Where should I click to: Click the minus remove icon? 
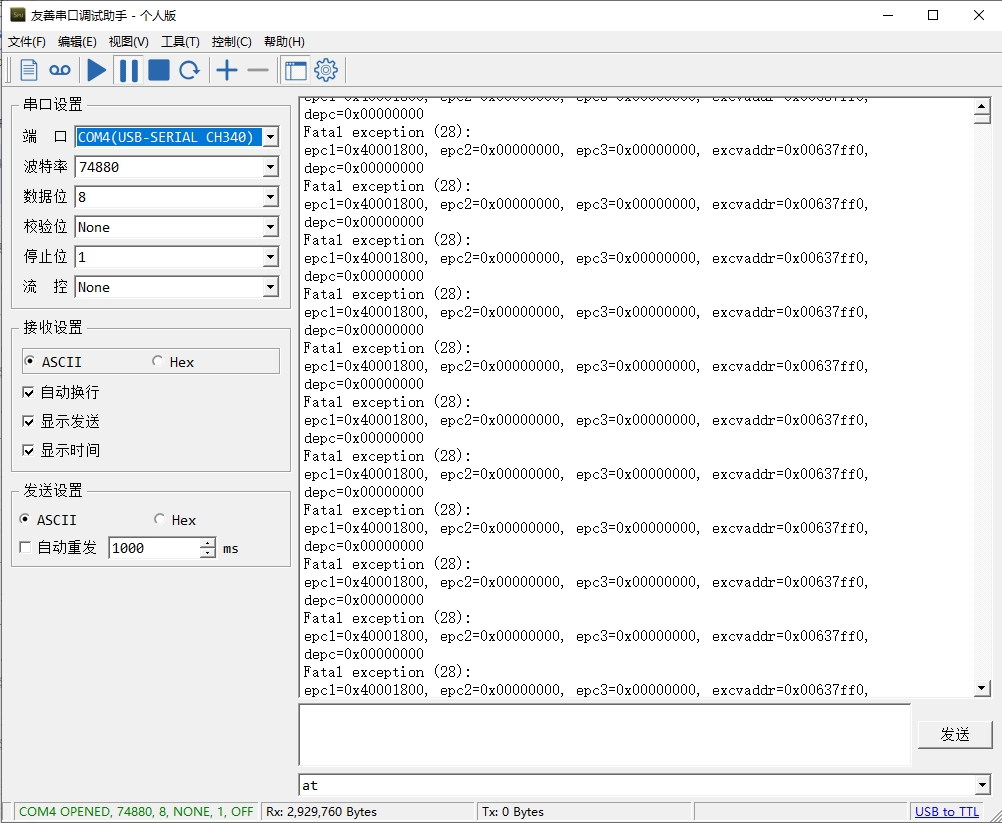pos(258,70)
